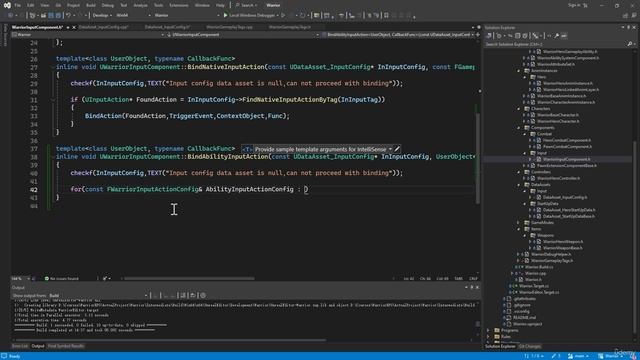Open Show output from Build dropdown
The width and height of the screenshot is (640, 360).
tap(98, 296)
